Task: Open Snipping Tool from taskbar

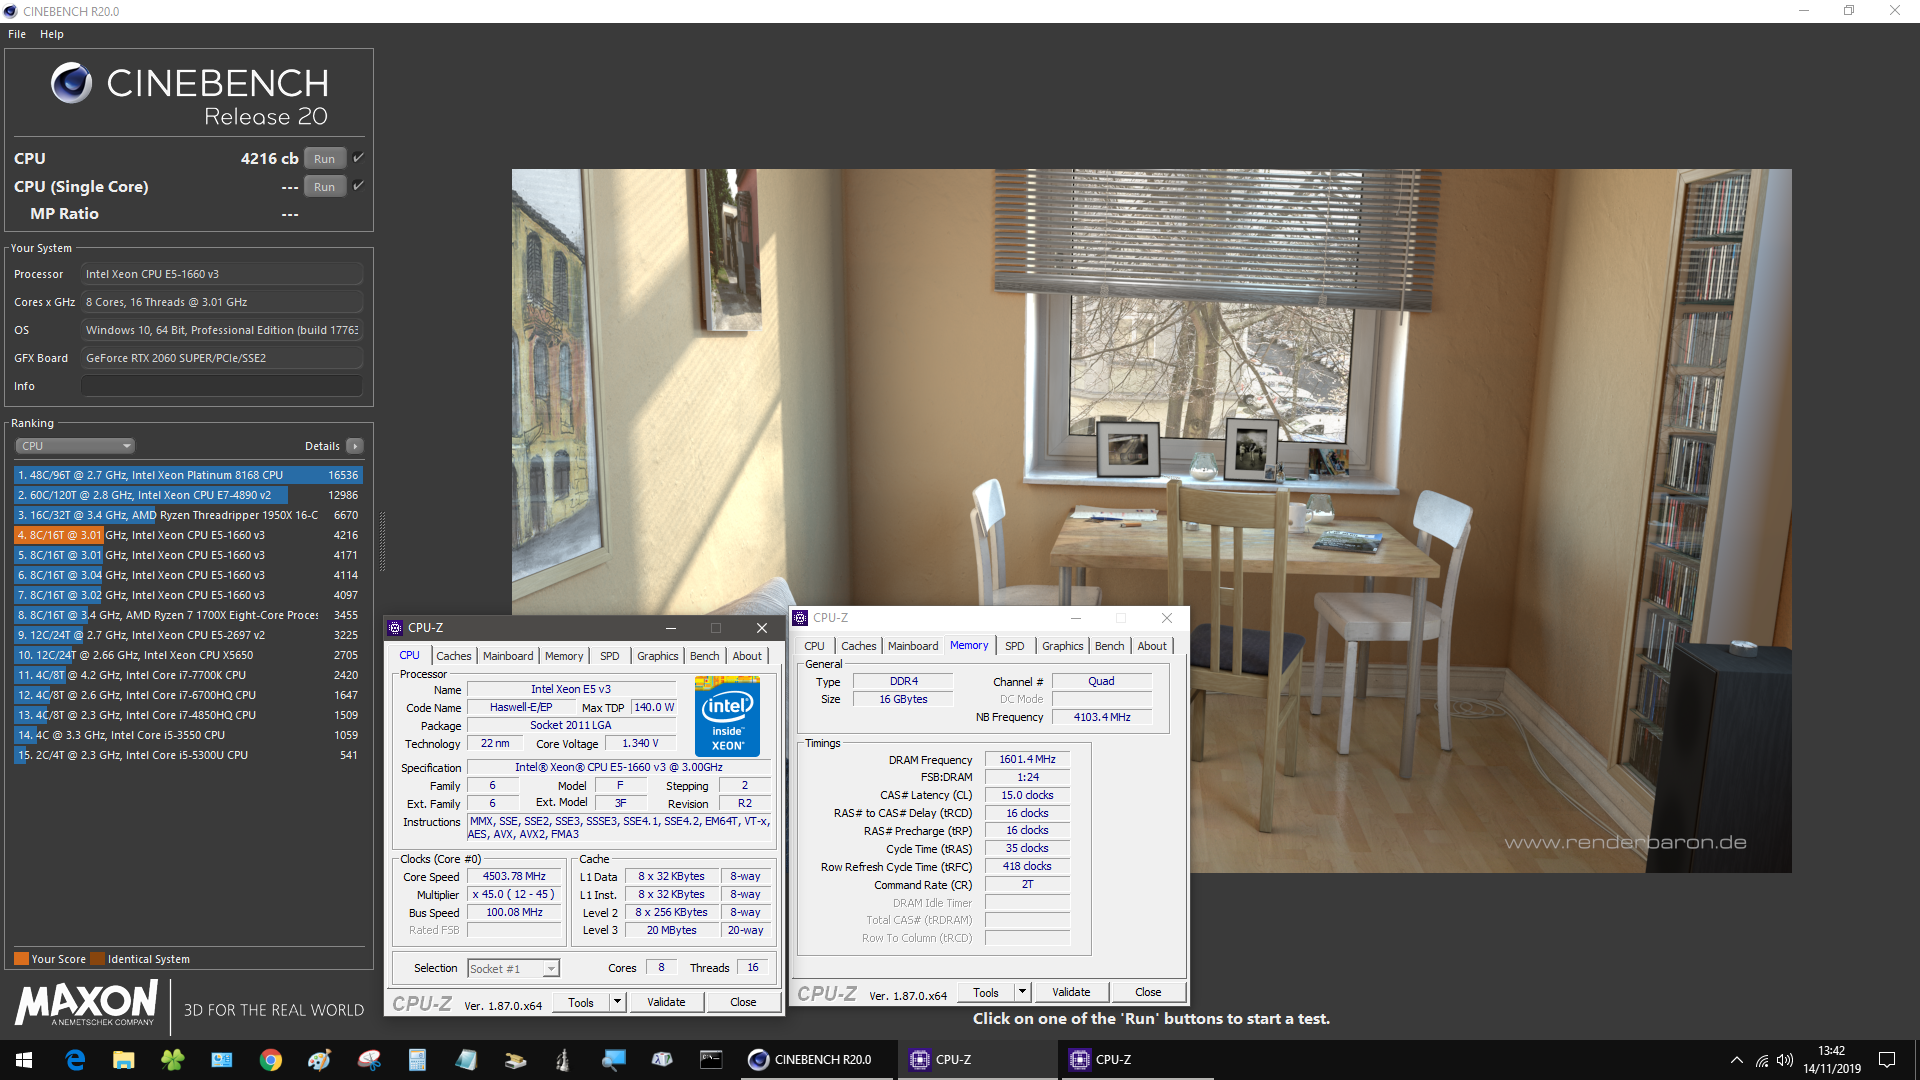Action: pyautogui.click(x=369, y=1060)
